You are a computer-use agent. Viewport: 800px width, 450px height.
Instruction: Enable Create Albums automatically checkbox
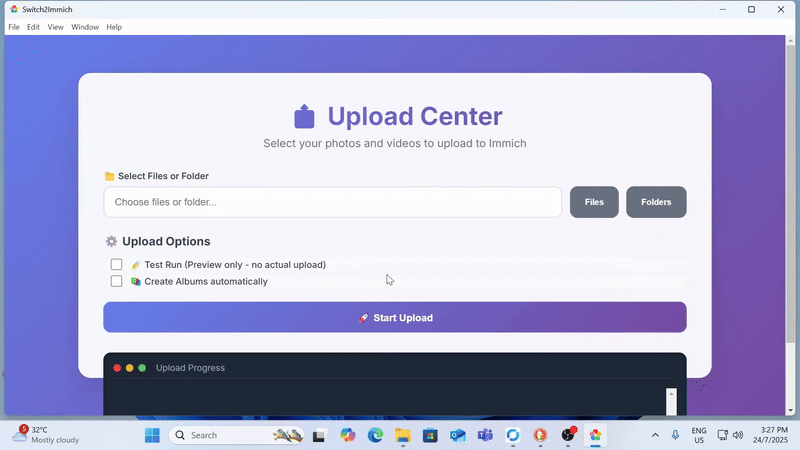point(116,281)
